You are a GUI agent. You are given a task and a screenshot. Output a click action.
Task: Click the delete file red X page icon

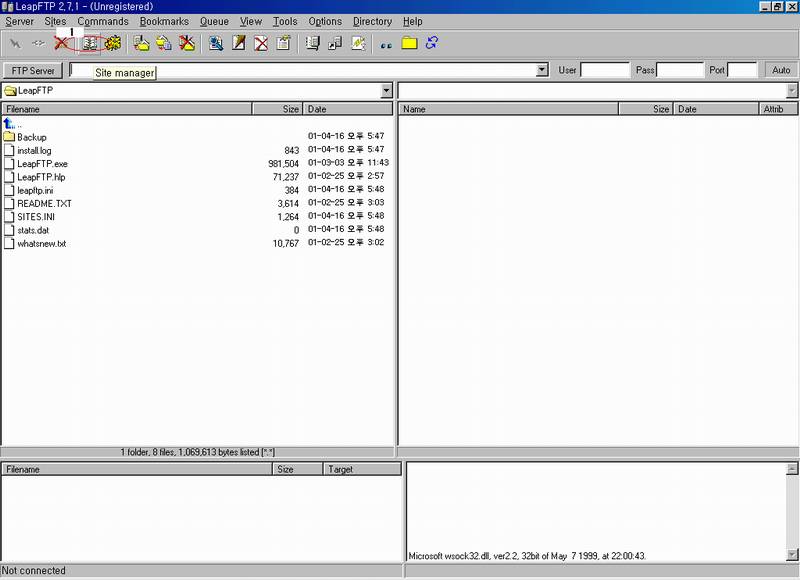point(261,43)
